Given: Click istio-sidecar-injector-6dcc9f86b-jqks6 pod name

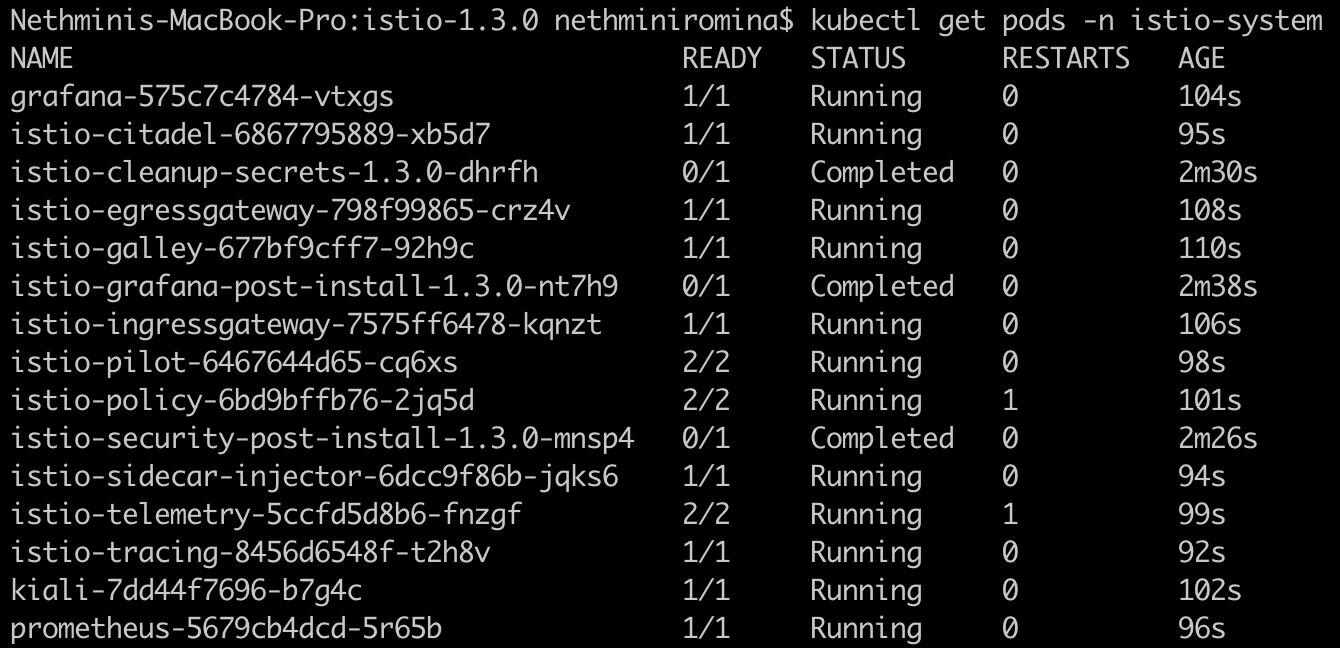Looking at the screenshot, I should click(x=314, y=477).
